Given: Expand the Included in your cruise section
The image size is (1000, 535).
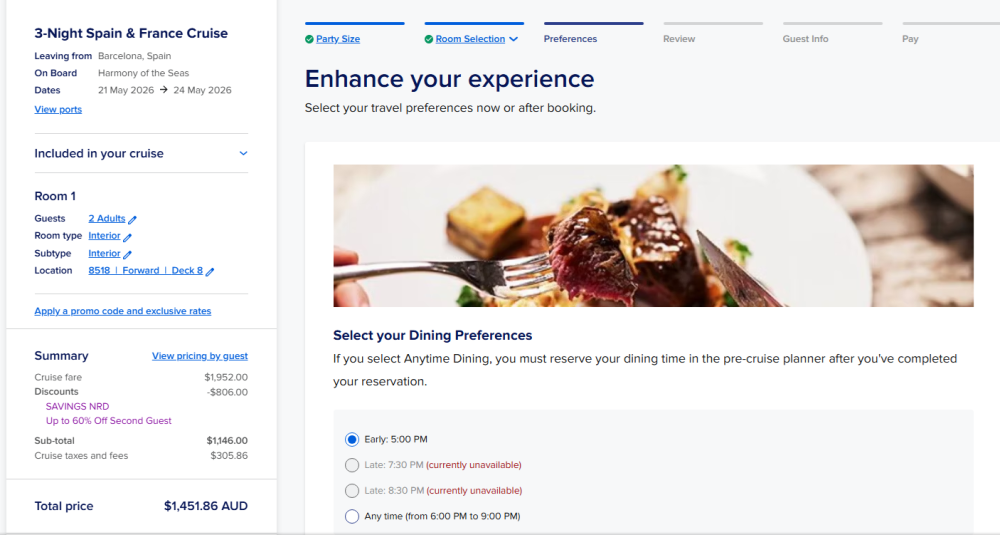Looking at the screenshot, I should coord(243,154).
